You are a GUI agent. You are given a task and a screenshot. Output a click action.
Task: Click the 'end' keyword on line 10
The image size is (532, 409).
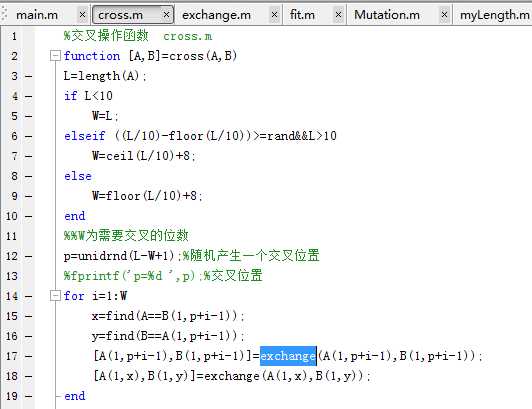click(x=75, y=216)
